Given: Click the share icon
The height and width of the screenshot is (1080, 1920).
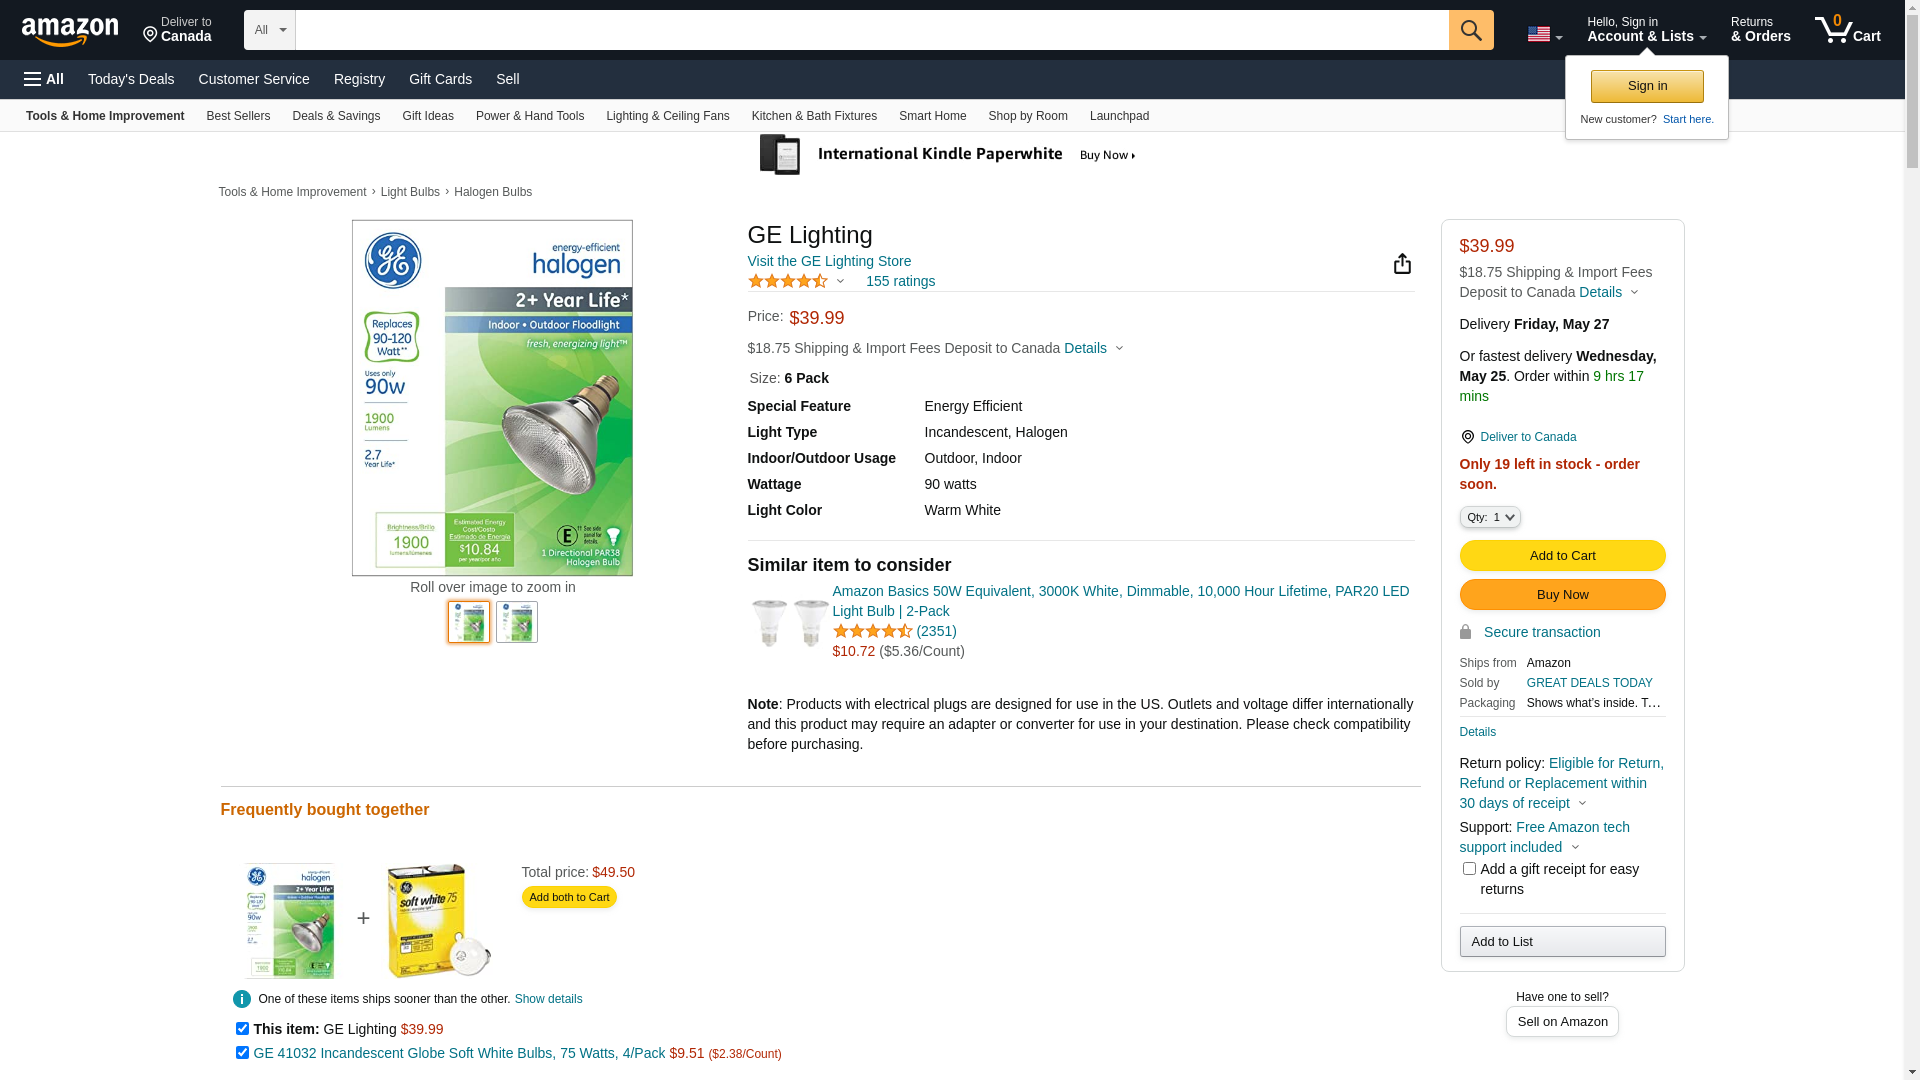Looking at the screenshot, I should (1402, 263).
